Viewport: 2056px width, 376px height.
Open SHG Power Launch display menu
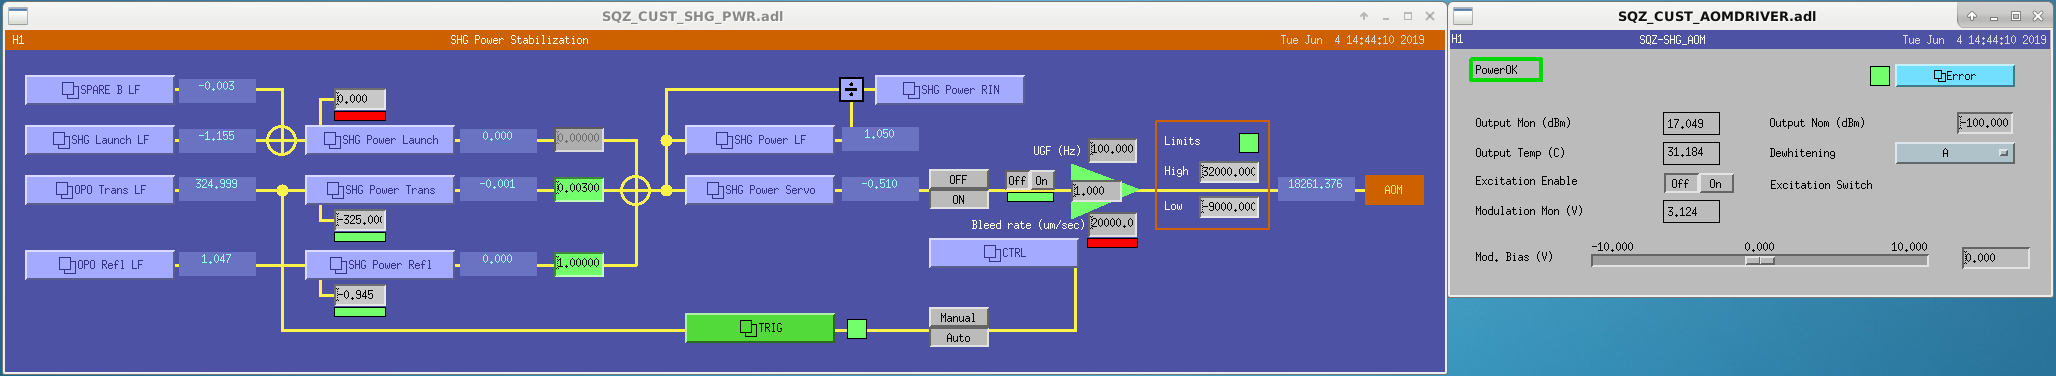click(380, 140)
